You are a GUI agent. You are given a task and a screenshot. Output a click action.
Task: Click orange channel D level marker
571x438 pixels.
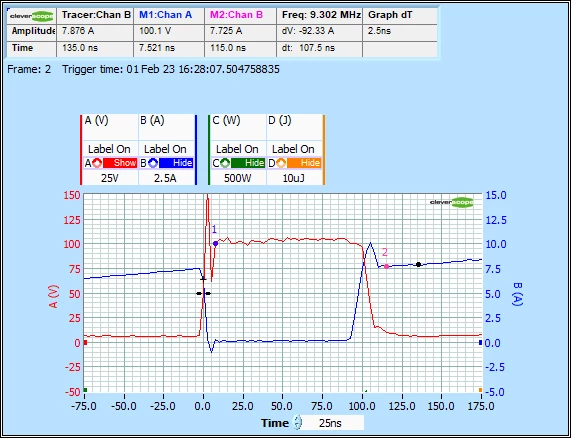click(480, 390)
